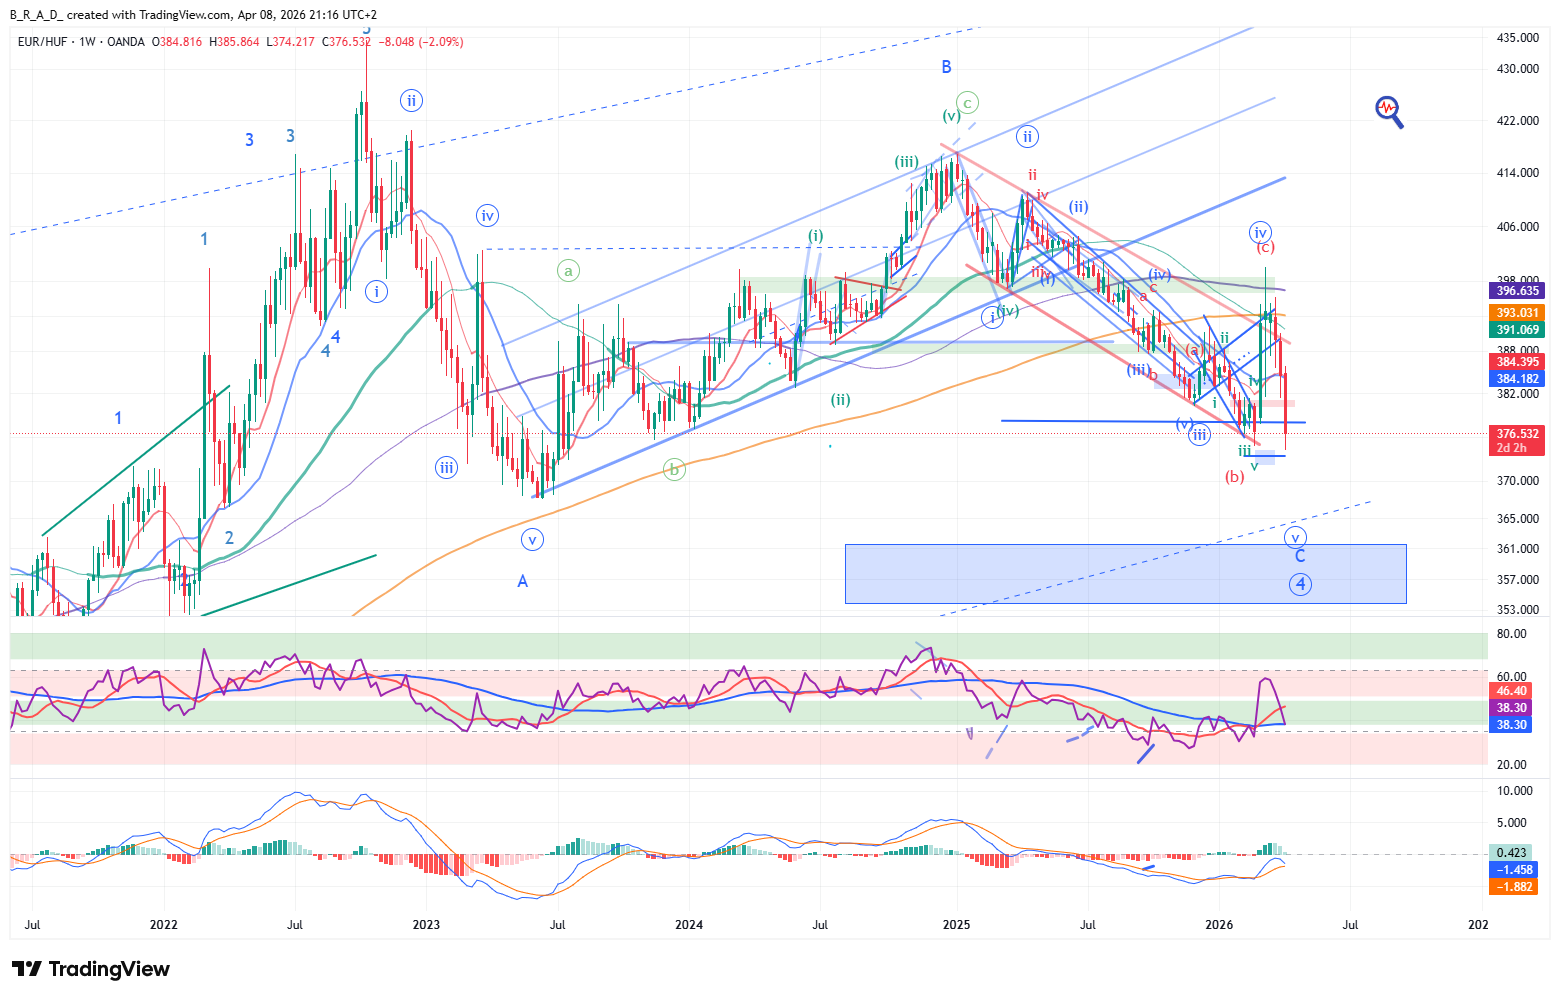
Task: Select the large blue 'A' wave label
Action: pyautogui.click(x=522, y=581)
